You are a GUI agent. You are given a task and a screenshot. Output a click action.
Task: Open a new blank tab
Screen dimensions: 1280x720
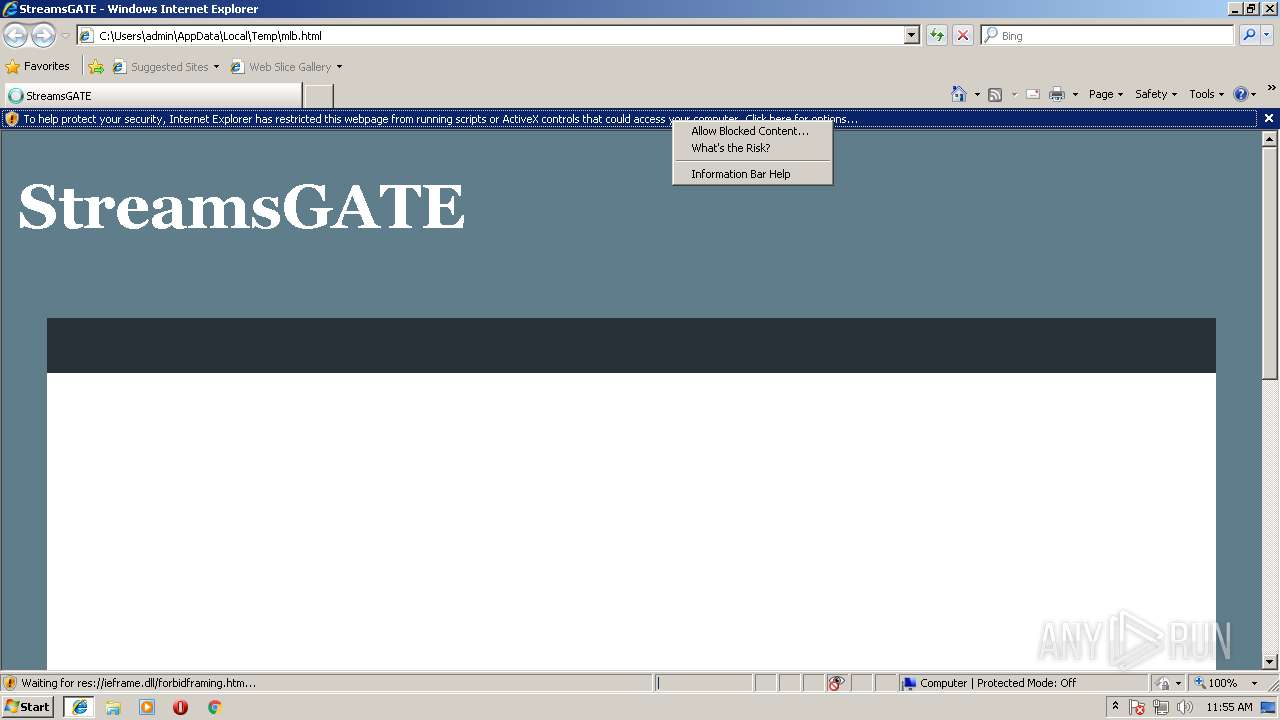point(318,96)
